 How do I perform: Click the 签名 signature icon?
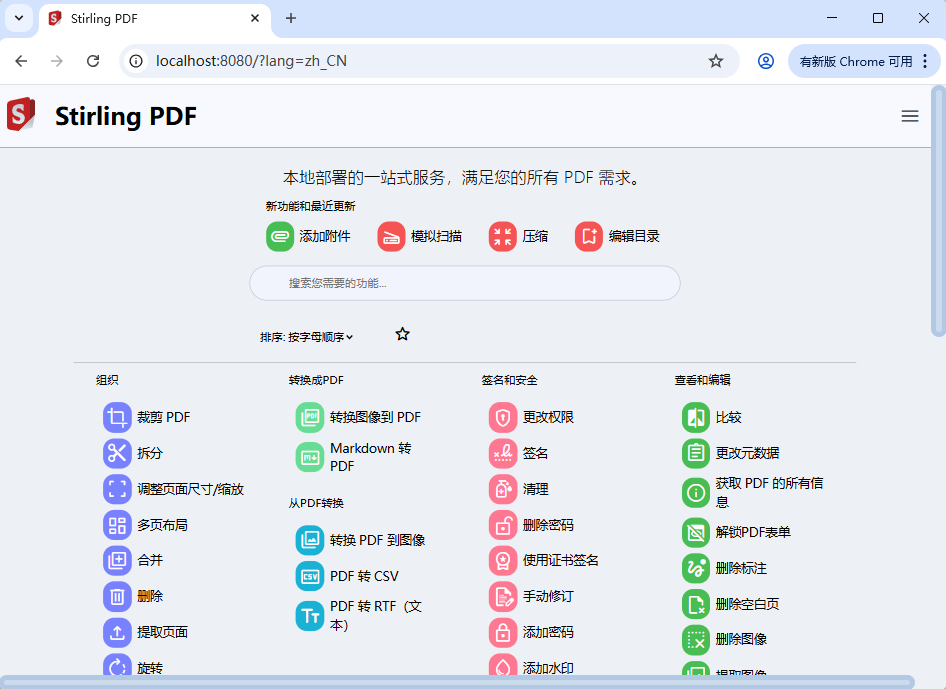[503, 453]
